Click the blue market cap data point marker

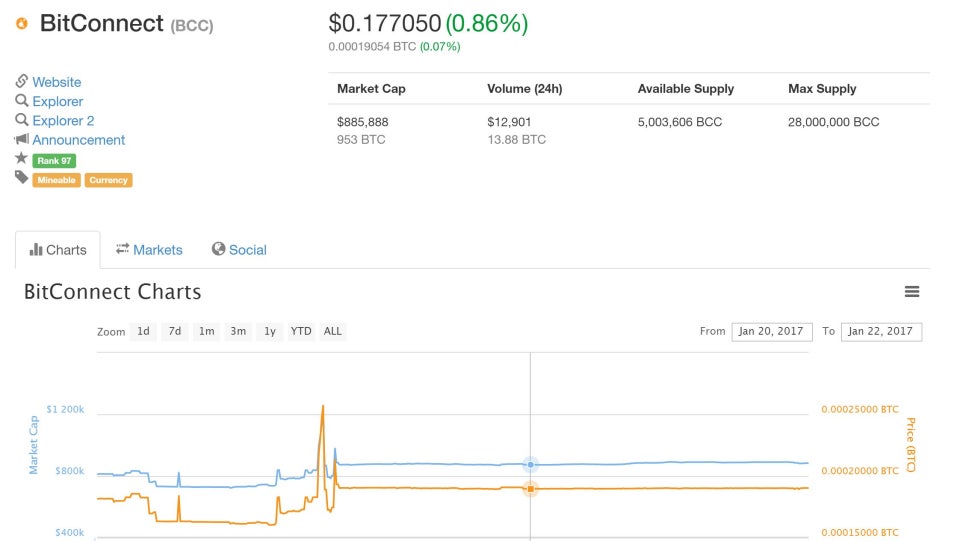[530, 465]
